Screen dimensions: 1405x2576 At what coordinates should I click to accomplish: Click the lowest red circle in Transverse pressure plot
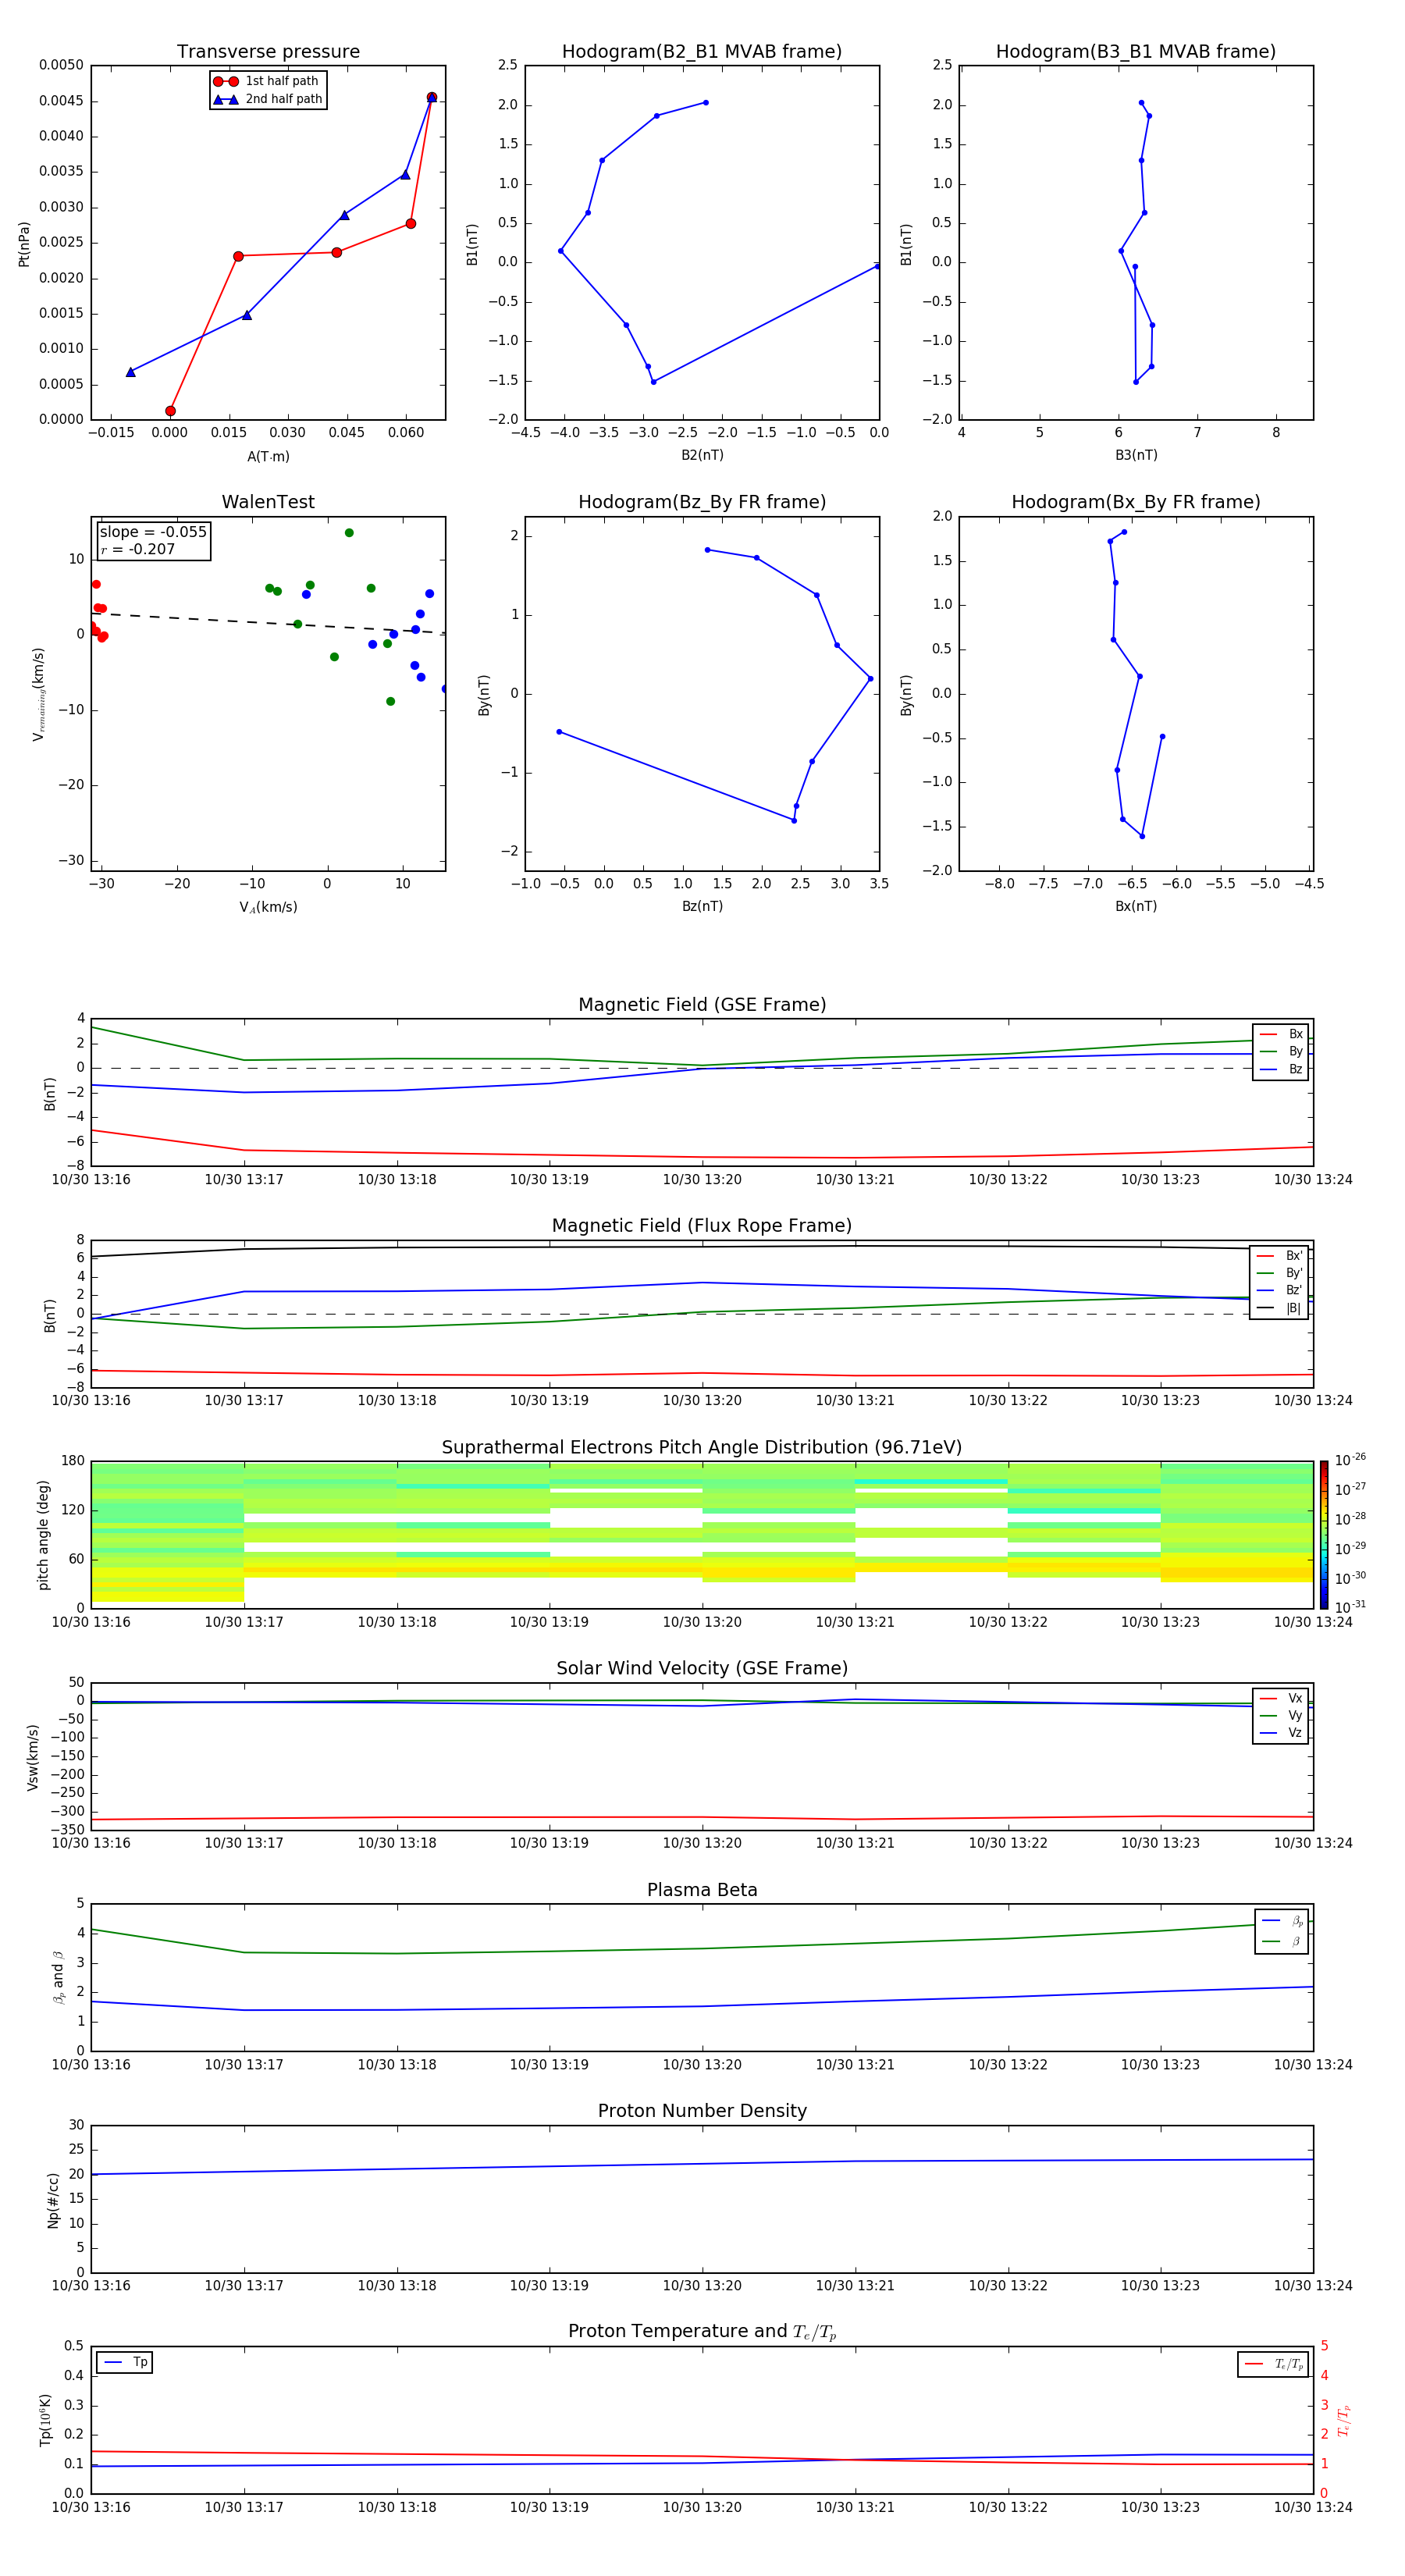pyautogui.click(x=170, y=411)
